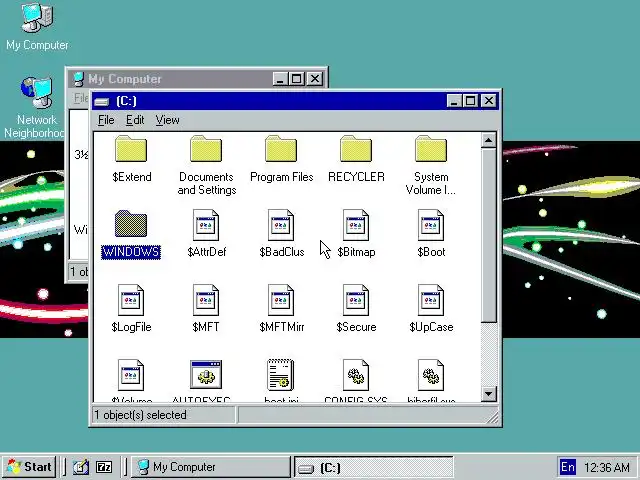
Task: Open the File menu in C: window
Action: (x=106, y=120)
